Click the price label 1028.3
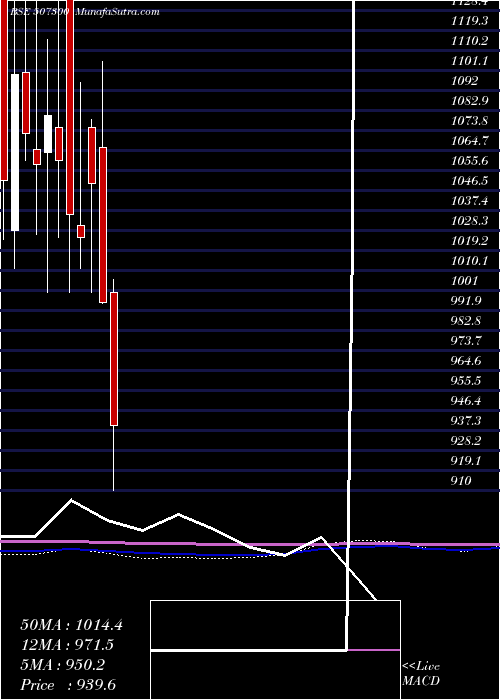Image resolution: width=500 pixels, height=700 pixels. [470, 221]
